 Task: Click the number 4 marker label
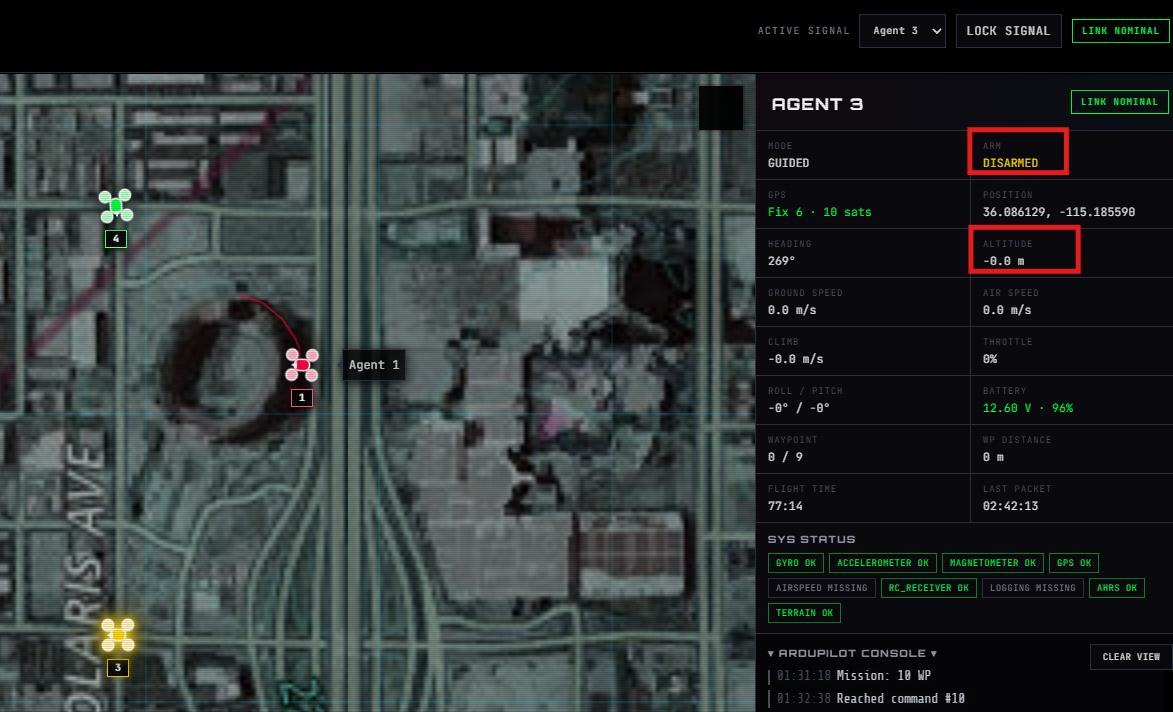[x=116, y=239]
